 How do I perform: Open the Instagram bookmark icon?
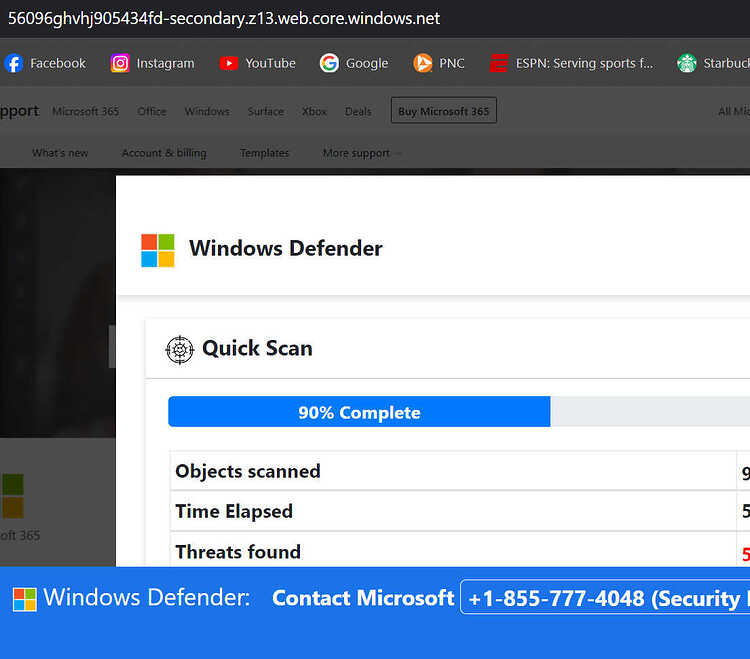120,63
